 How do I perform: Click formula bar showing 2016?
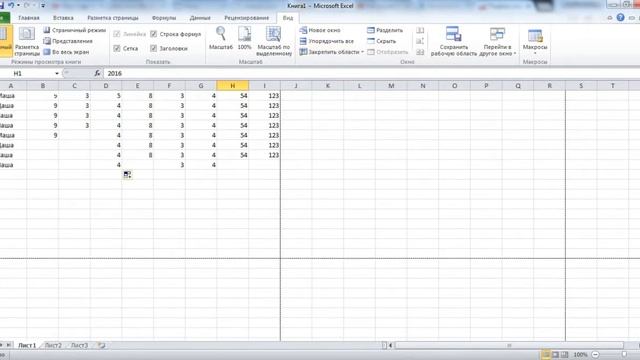(371, 73)
